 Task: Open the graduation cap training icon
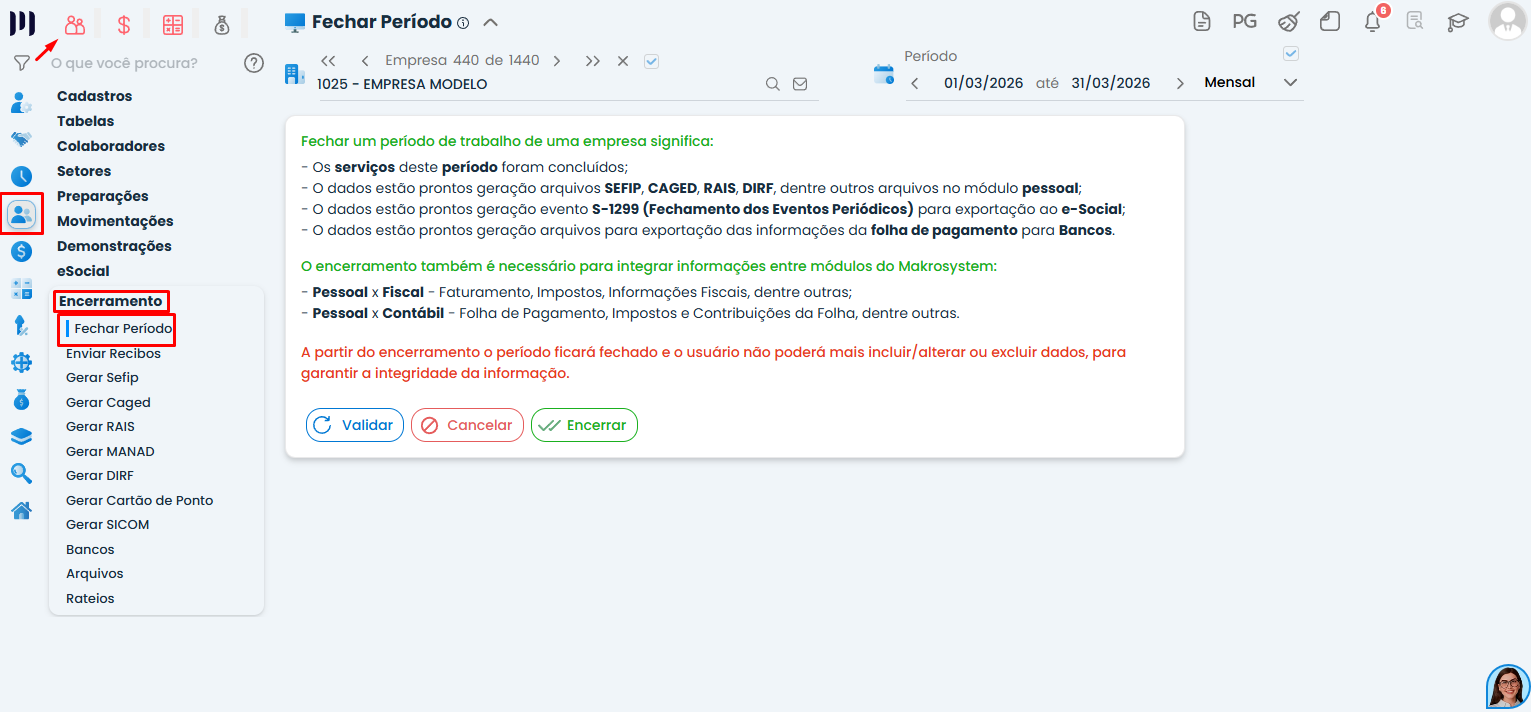click(1458, 21)
